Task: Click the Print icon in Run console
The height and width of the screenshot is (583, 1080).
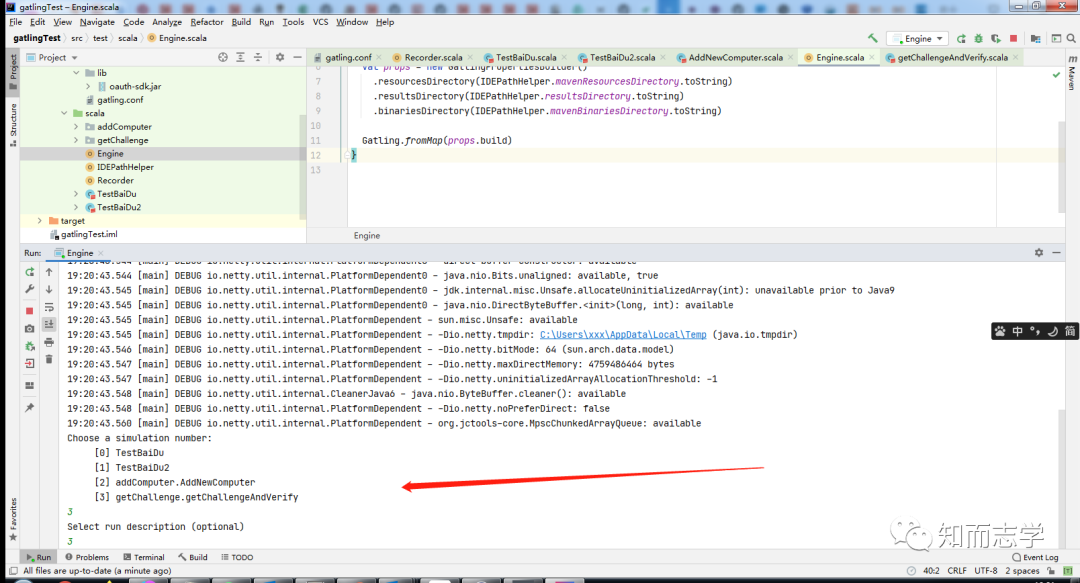Action: coord(49,342)
